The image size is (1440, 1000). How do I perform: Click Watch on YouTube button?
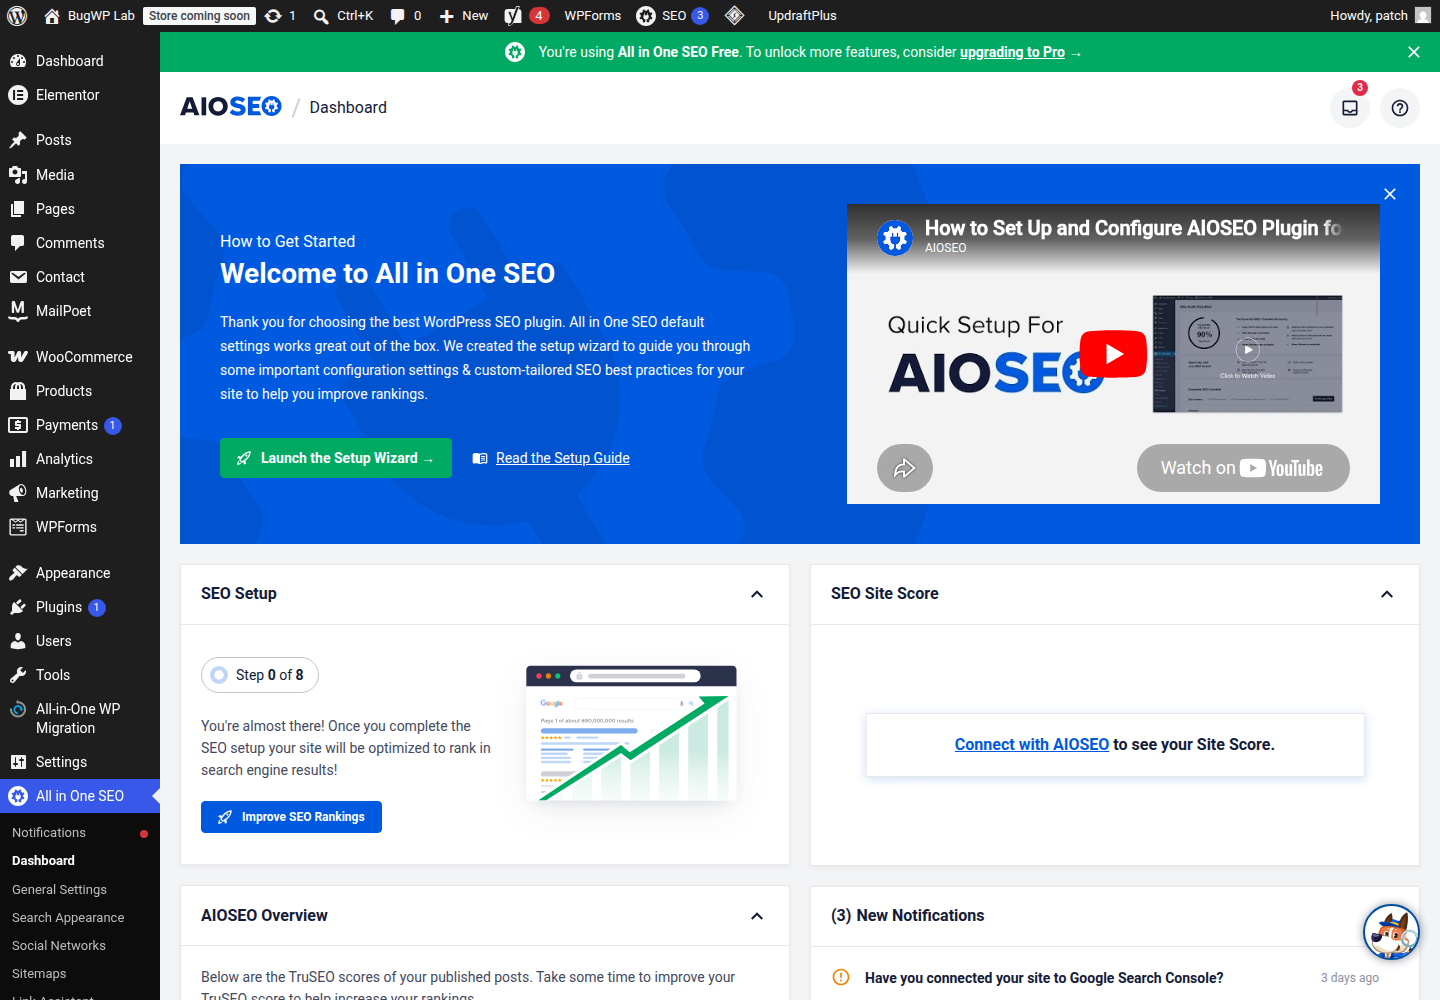tap(1243, 468)
